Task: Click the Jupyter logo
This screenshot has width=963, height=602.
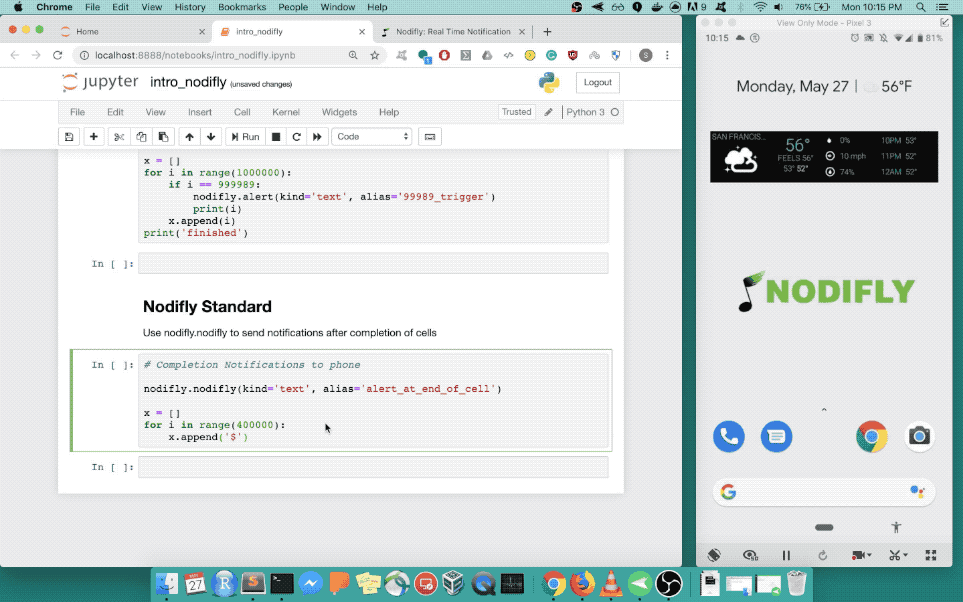Action: [100, 82]
